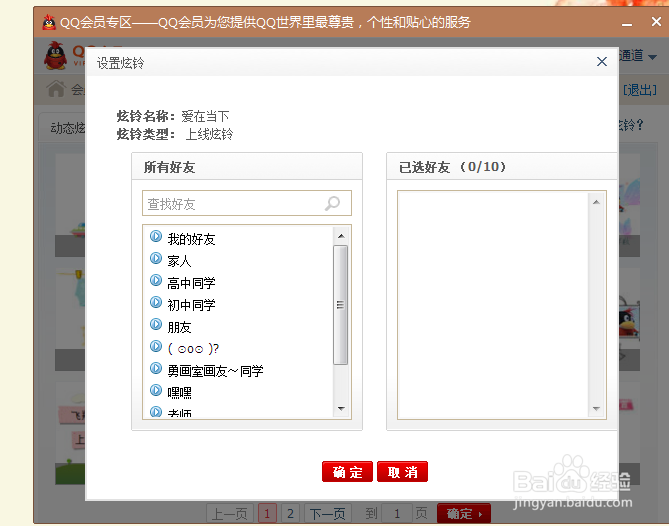669x526 pixels.
Task: Click friend list scrollbar down arrow
Action: 340,409
